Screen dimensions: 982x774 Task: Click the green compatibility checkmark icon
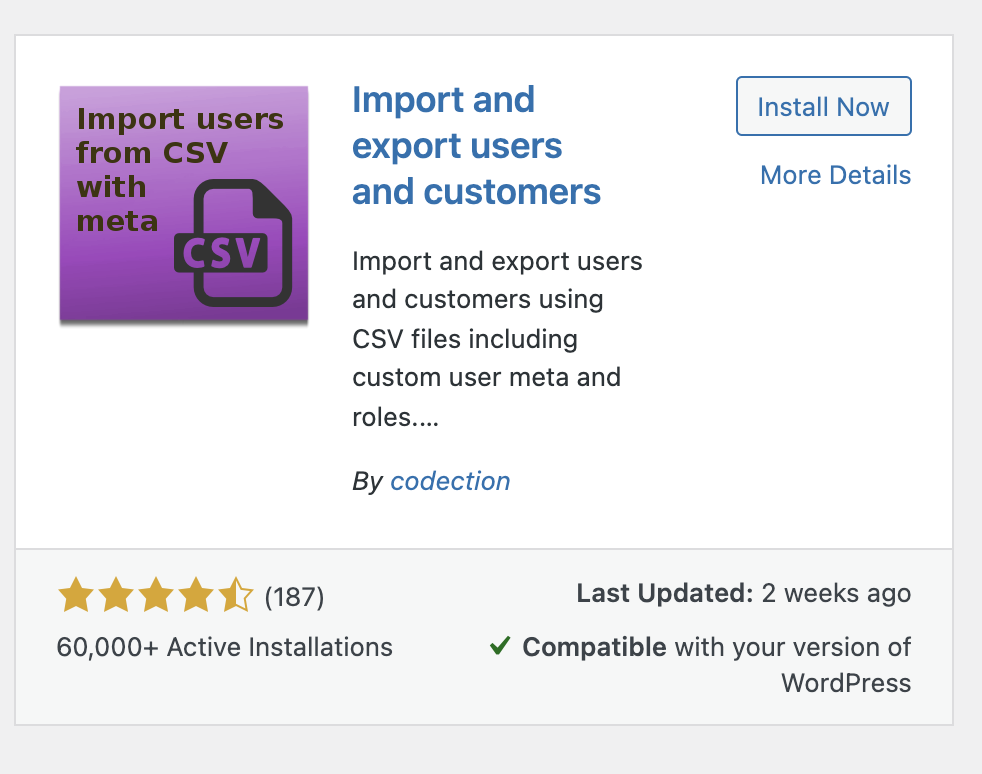[x=500, y=645]
